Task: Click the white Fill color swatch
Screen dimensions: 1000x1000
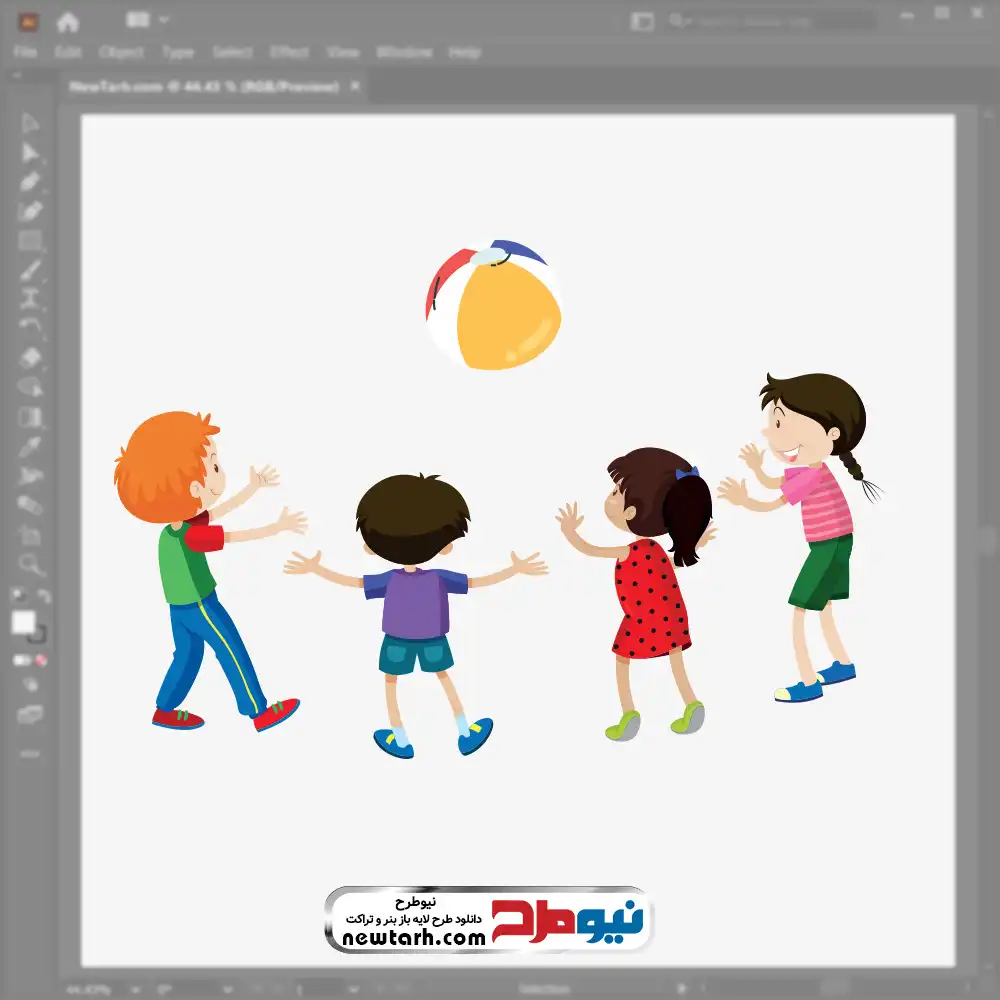Action: (x=24, y=623)
